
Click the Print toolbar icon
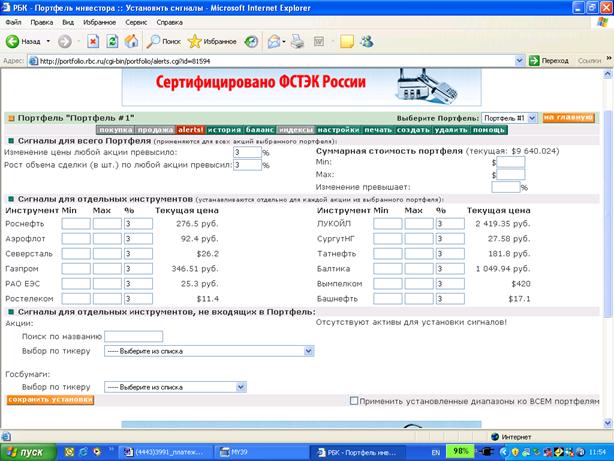(296, 42)
